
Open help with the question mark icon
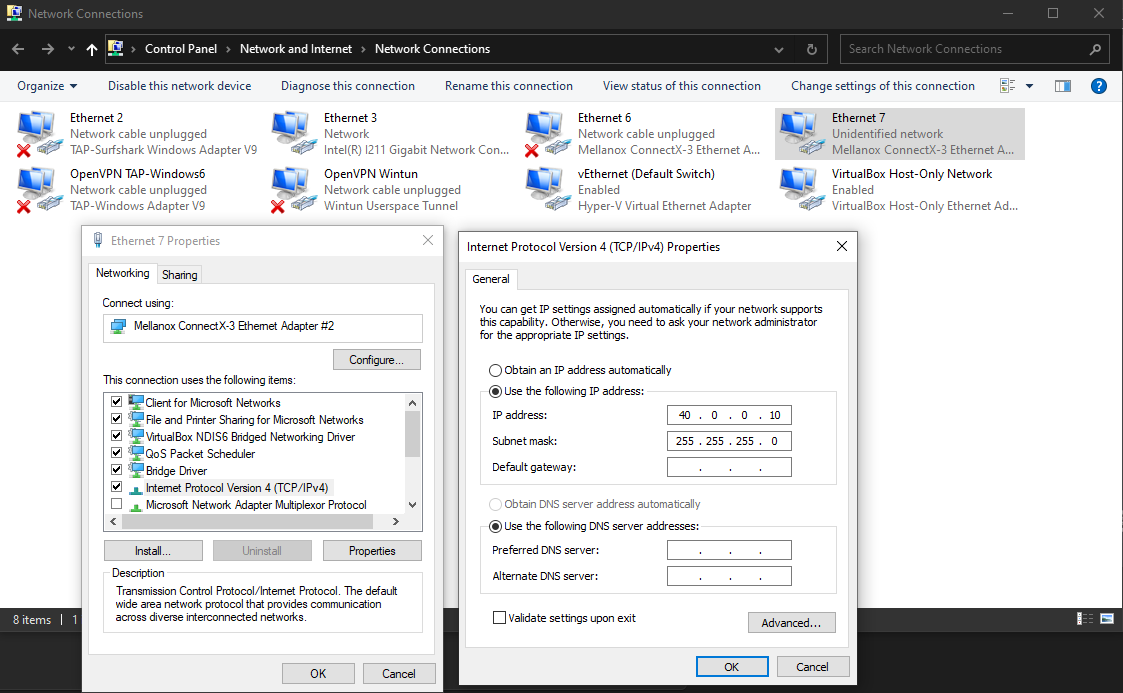pos(1099,86)
